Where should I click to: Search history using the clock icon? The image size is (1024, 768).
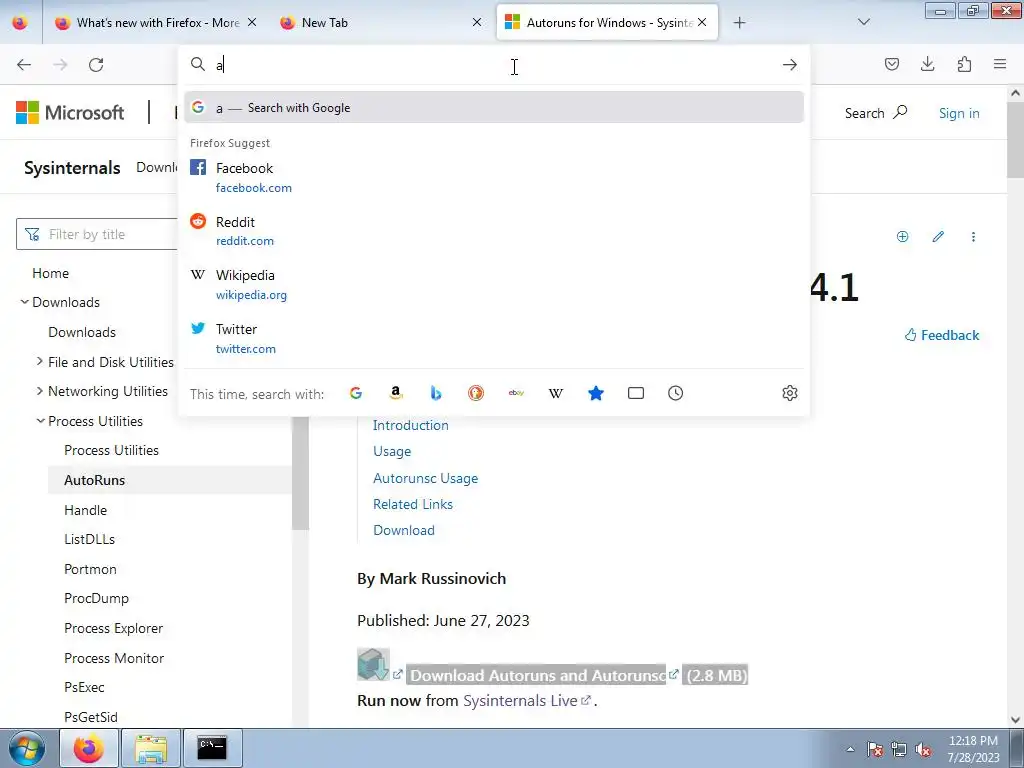pyautogui.click(x=675, y=393)
